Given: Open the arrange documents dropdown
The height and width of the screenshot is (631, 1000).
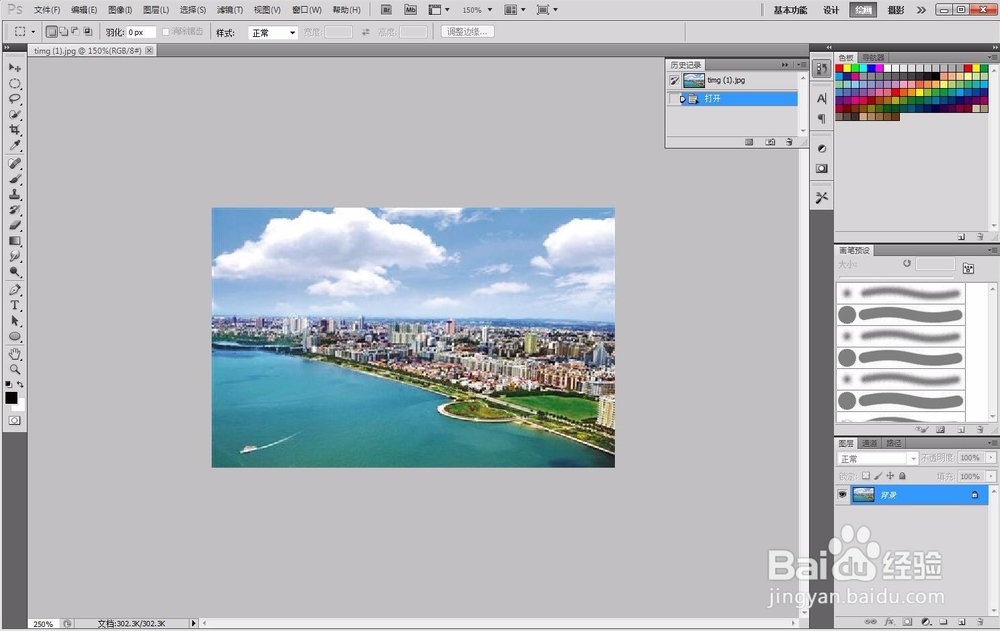Looking at the screenshot, I should point(515,10).
